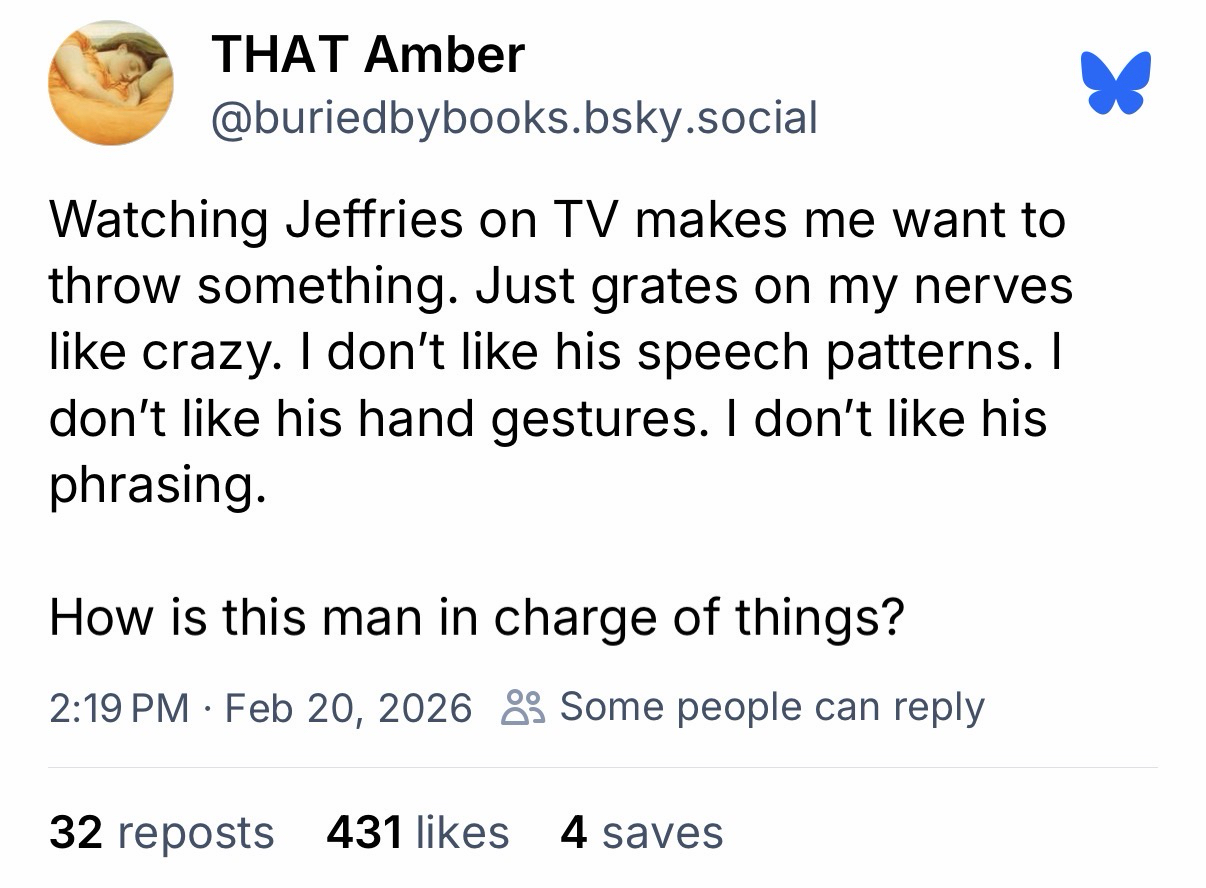1206x888 pixels.
Task: Click the word 'phrasing.' in the post
Action: click(x=158, y=485)
